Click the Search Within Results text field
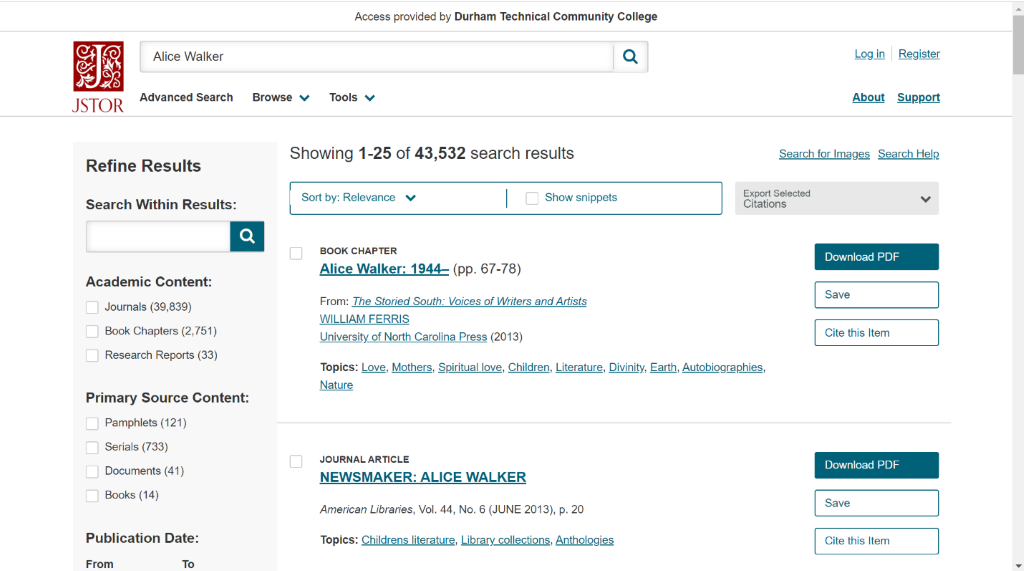Image resolution: width=1024 pixels, height=571 pixels. [159, 236]
